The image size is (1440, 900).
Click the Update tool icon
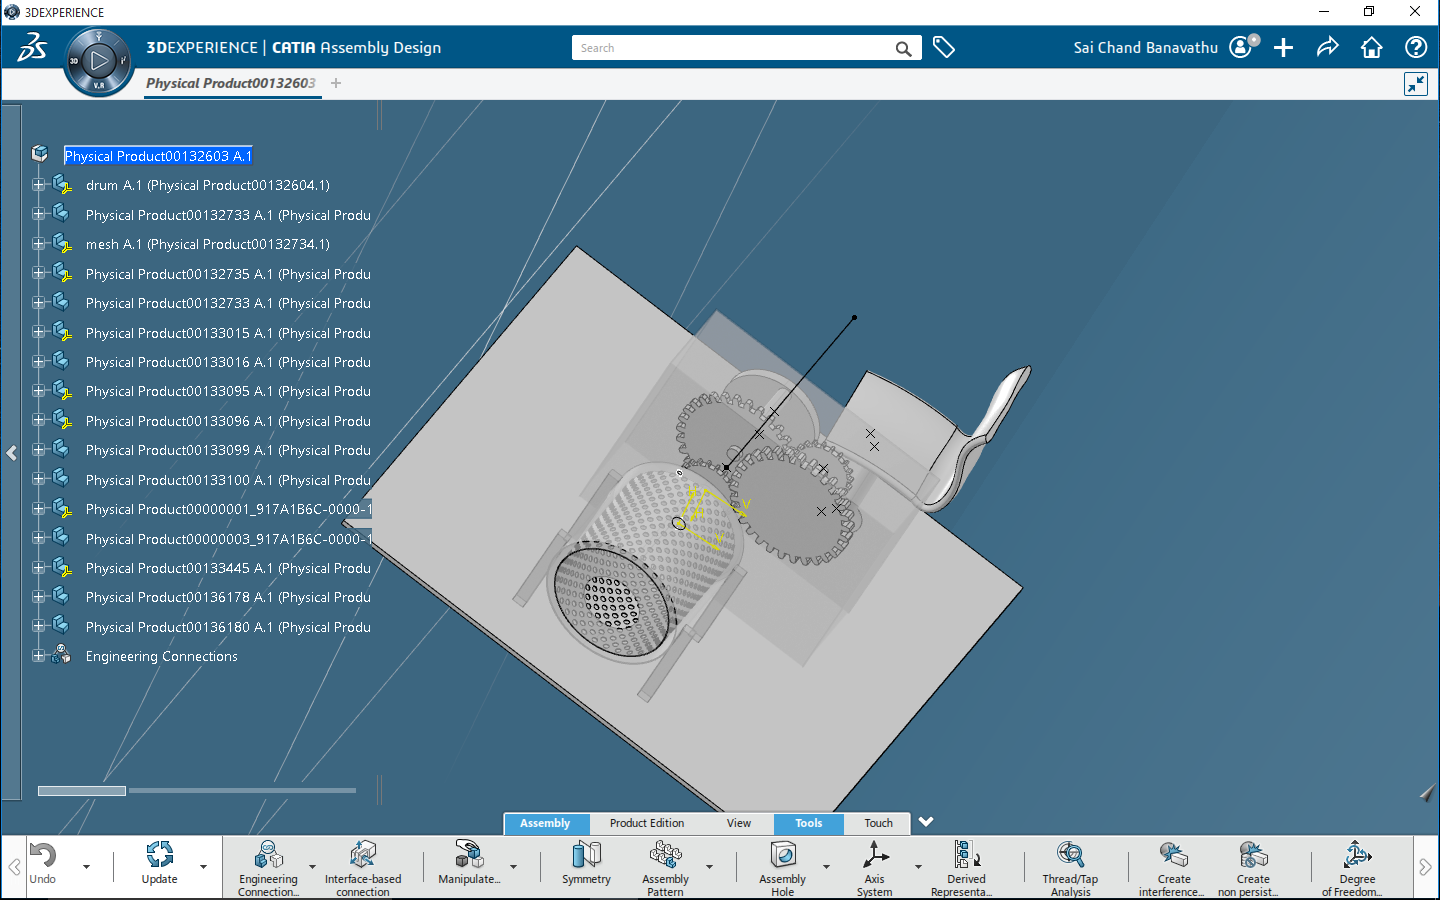159,855
